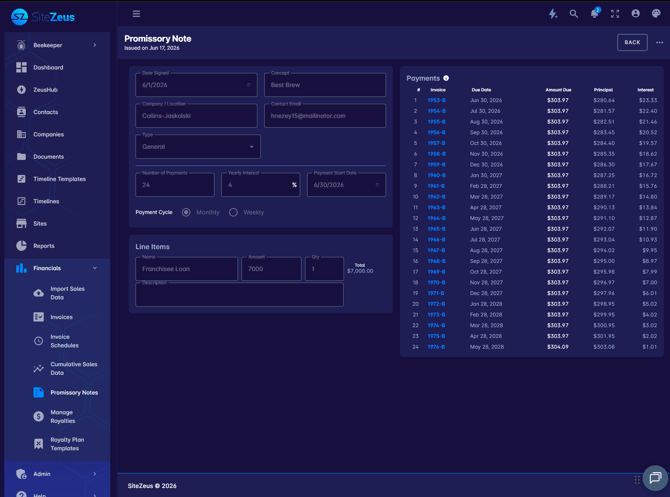Click the SiteZeus logo
This screenshot has height=497, width=670.
[x=43, y=17]
